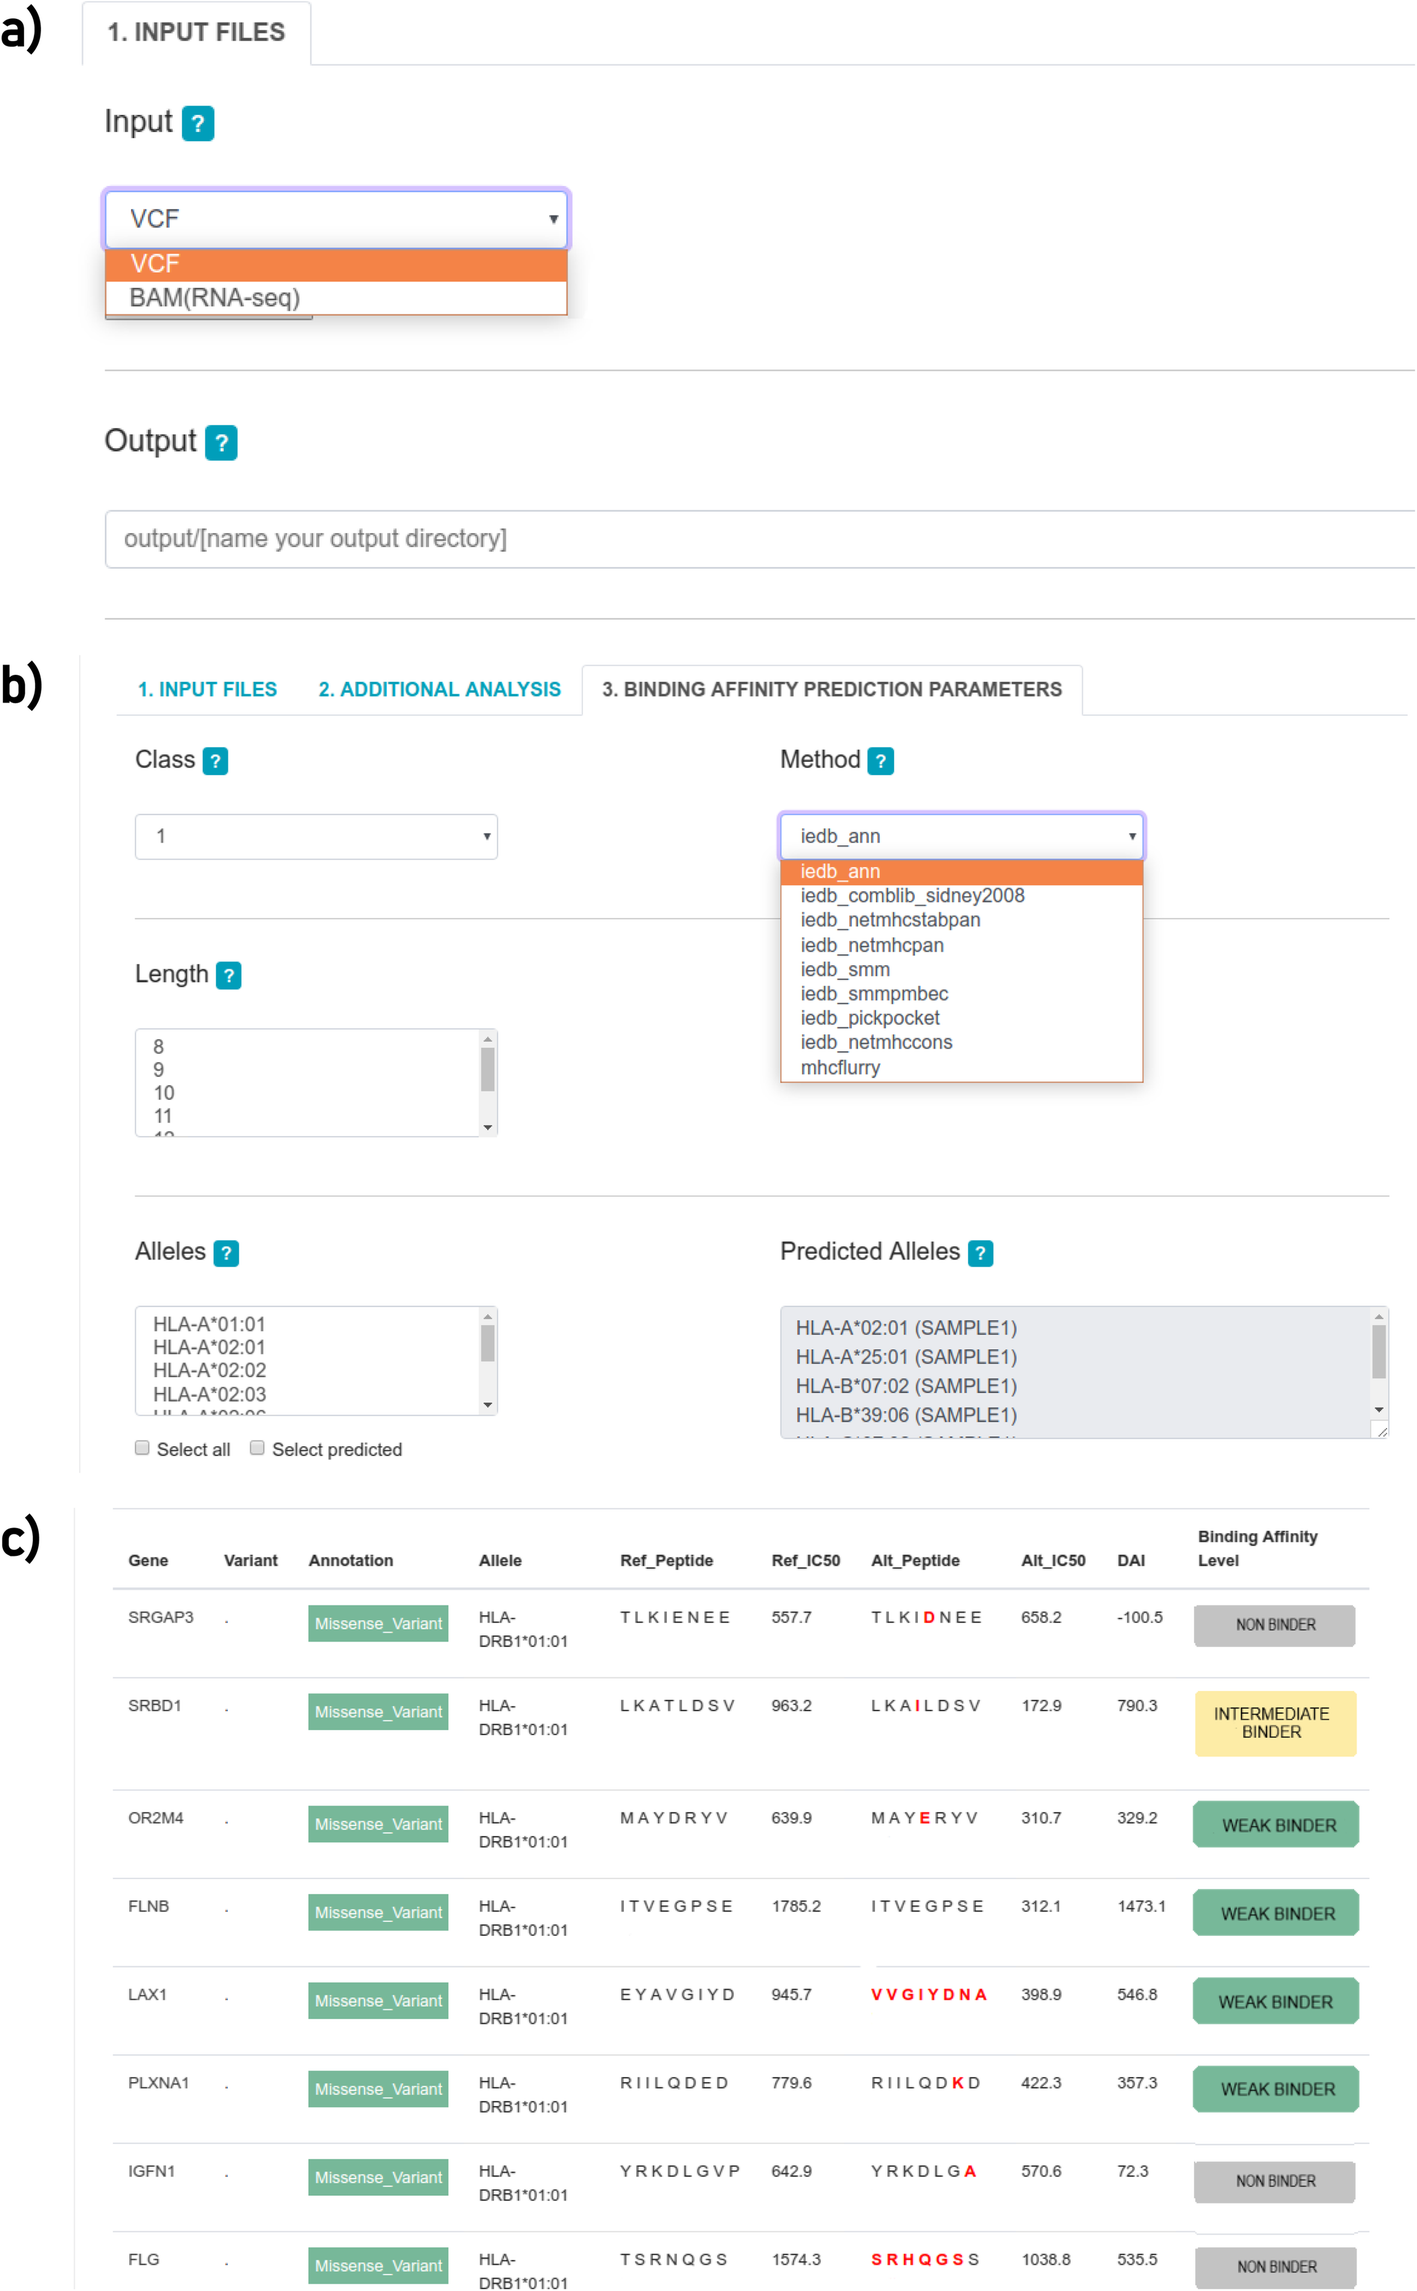This screenshot has height=2291, width=1417.
Task: Tick the Select all checkbox
Action: click(142, 1448)
